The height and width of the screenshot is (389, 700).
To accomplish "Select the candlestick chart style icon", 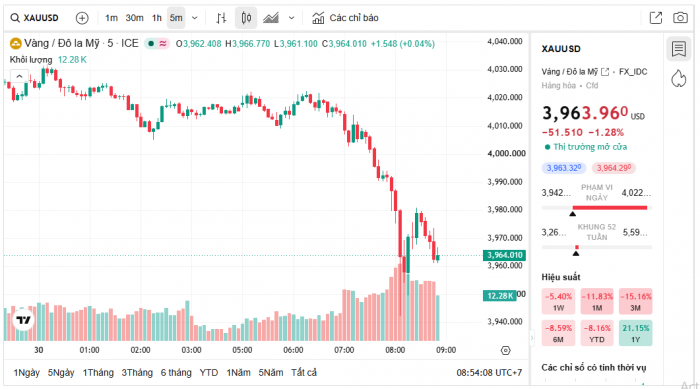I will point(246,18).
